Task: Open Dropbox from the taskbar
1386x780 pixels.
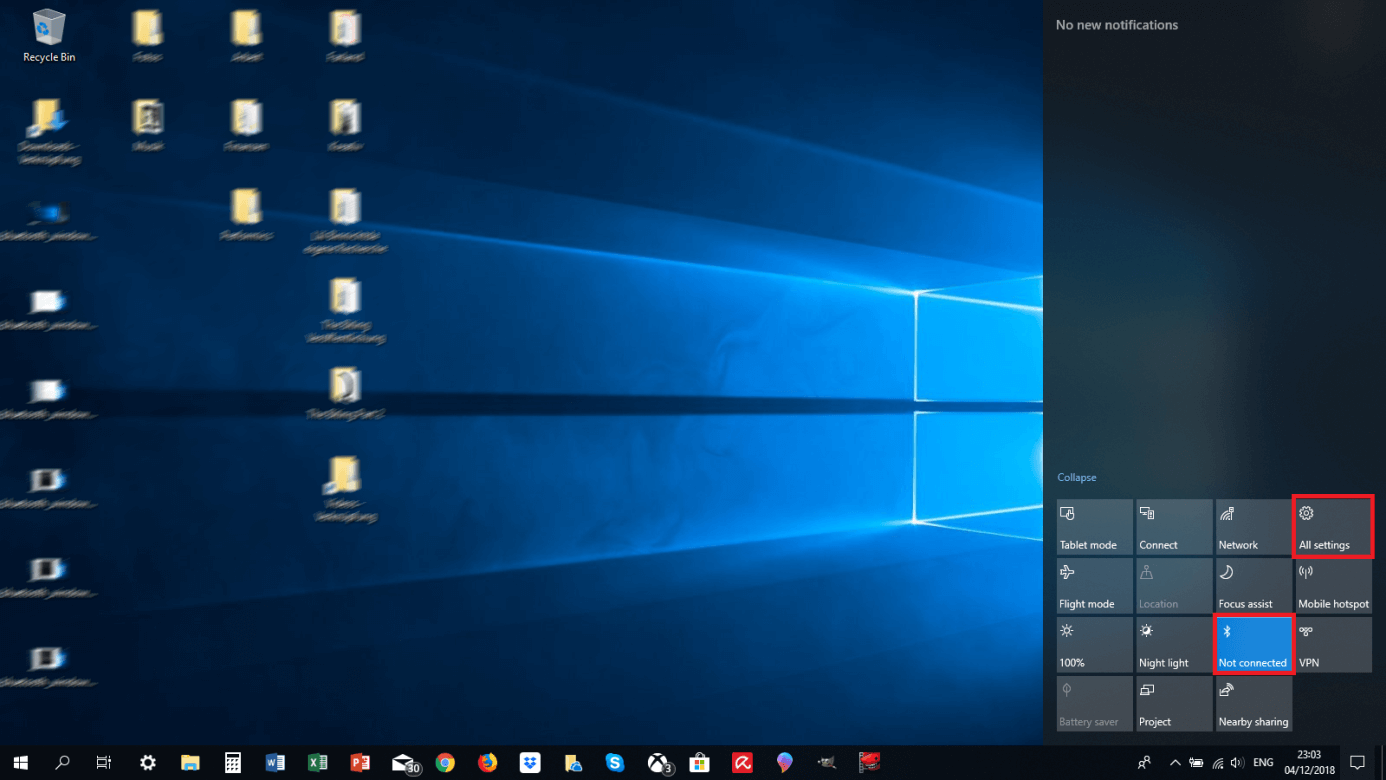Action: 530,762
